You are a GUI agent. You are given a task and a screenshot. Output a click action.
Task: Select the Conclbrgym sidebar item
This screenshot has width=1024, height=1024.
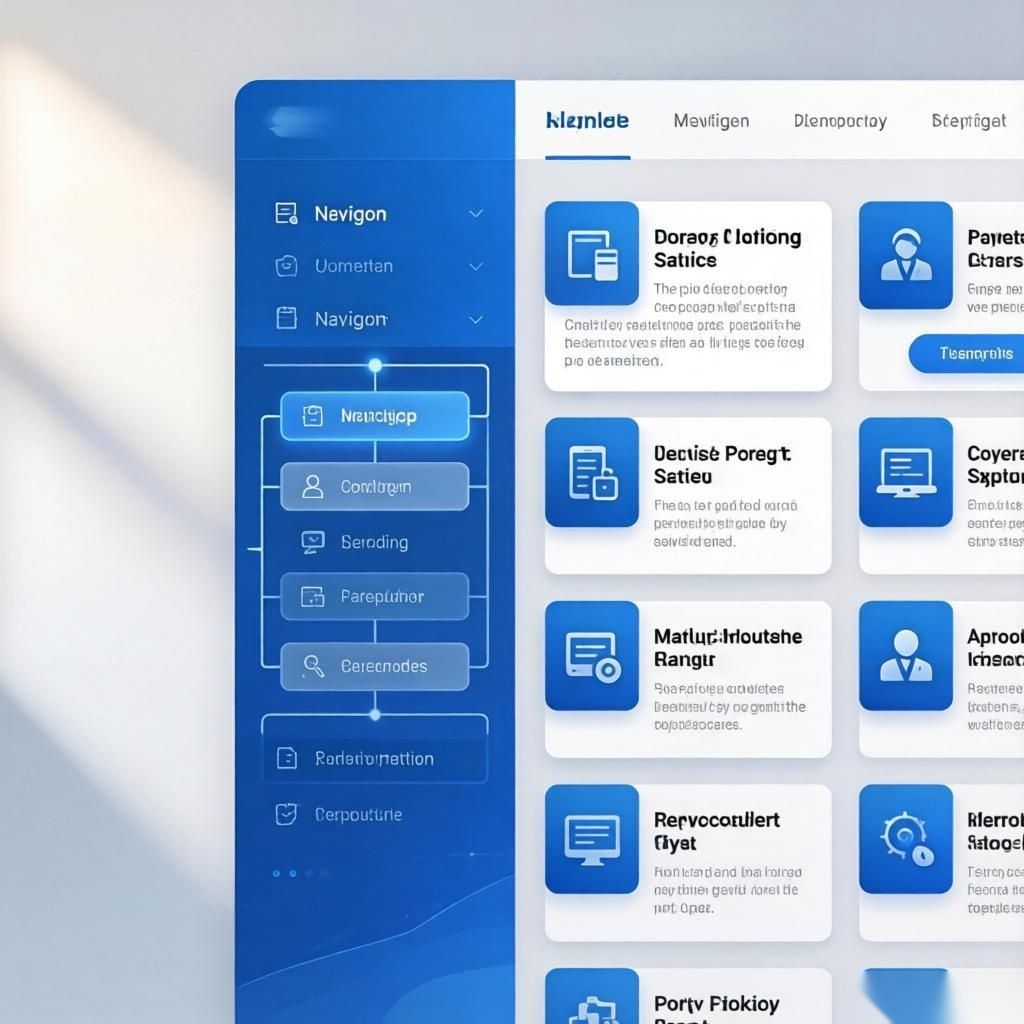[x=374, y=487]
